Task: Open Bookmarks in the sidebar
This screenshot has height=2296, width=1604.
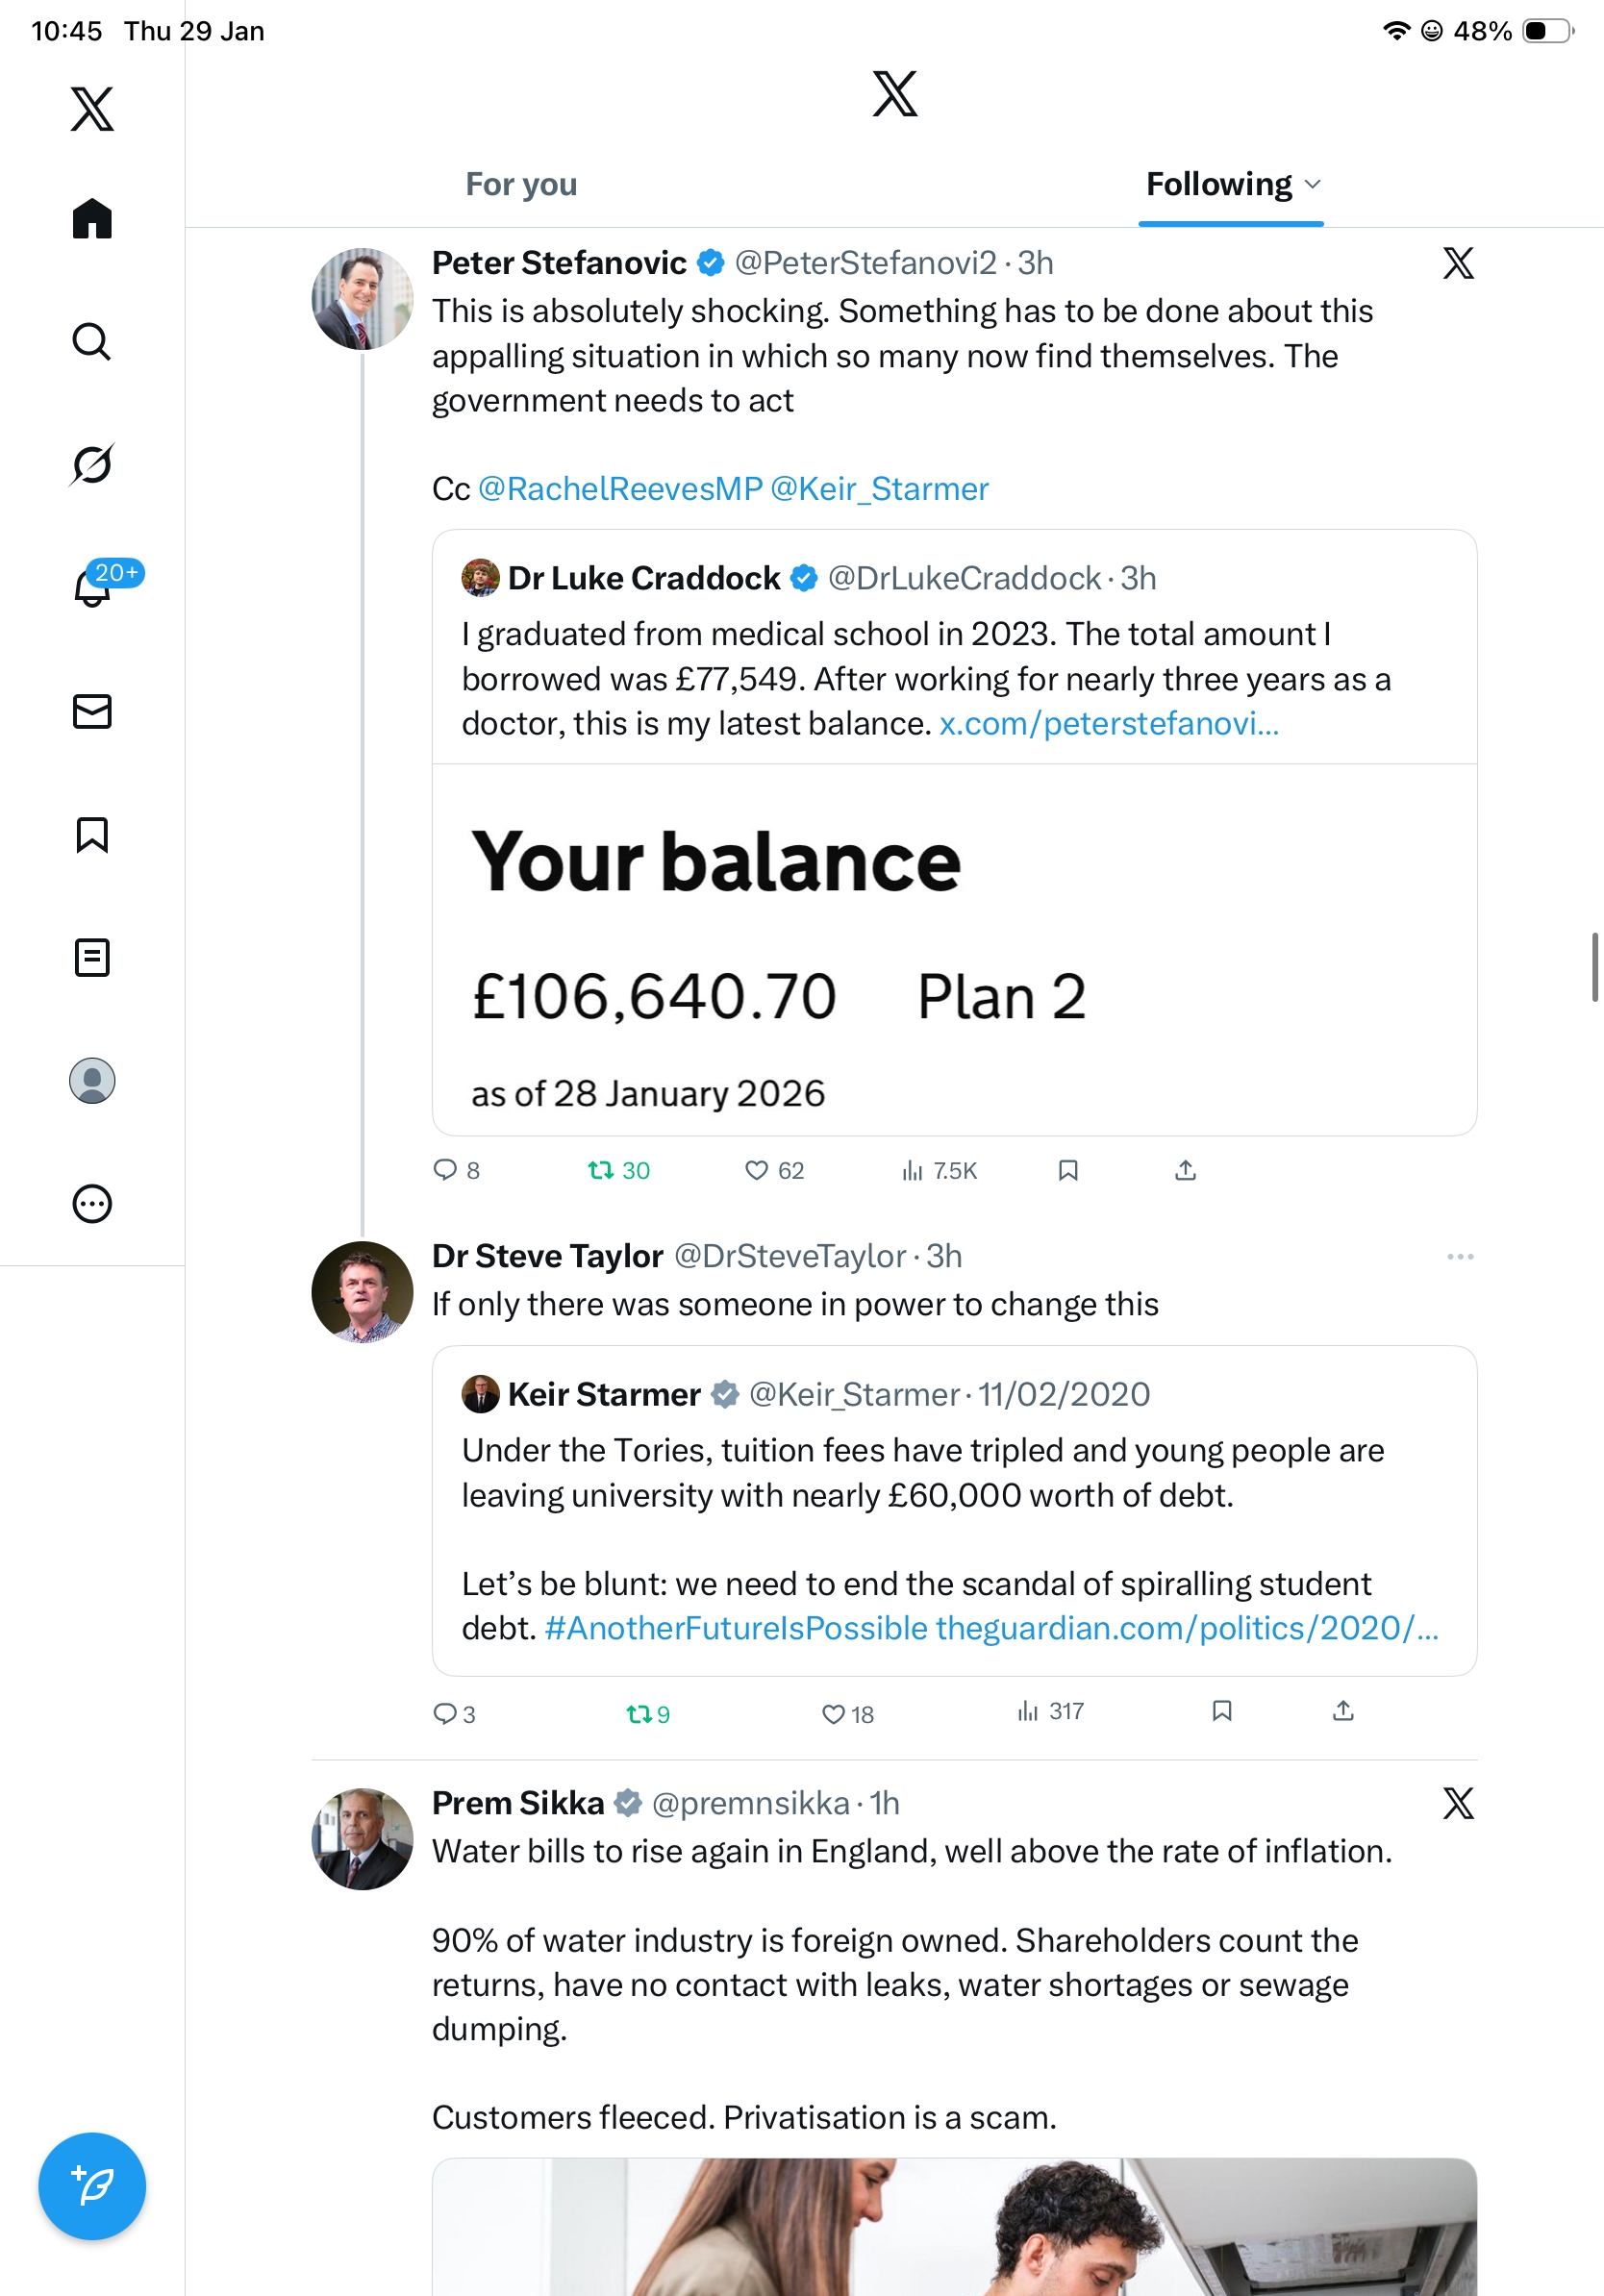Action: click(x=92, y=835)
